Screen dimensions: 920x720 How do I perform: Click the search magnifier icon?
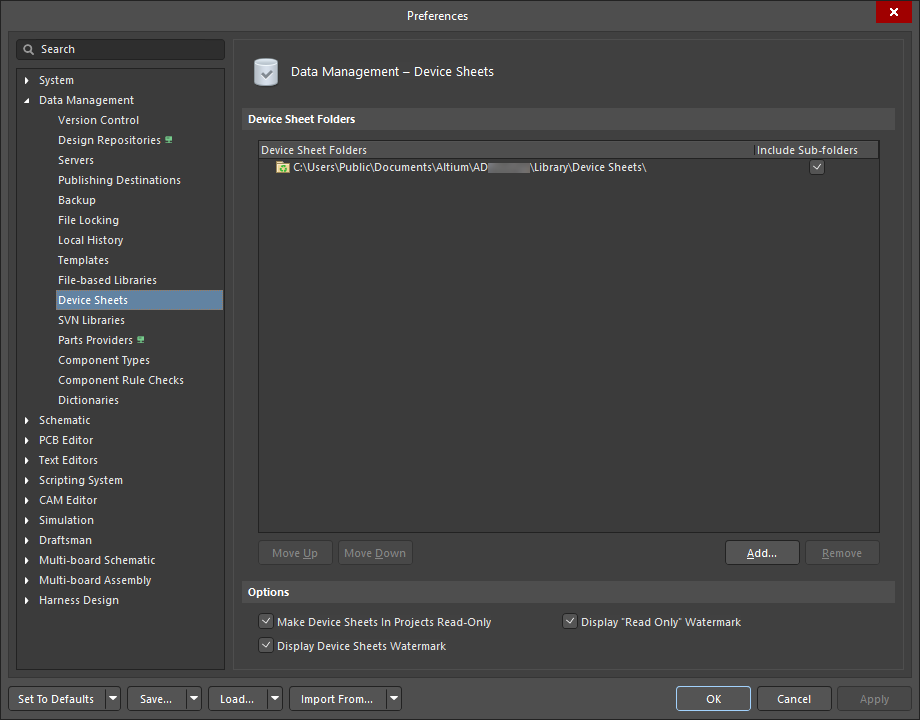click(x=28, y=49)
